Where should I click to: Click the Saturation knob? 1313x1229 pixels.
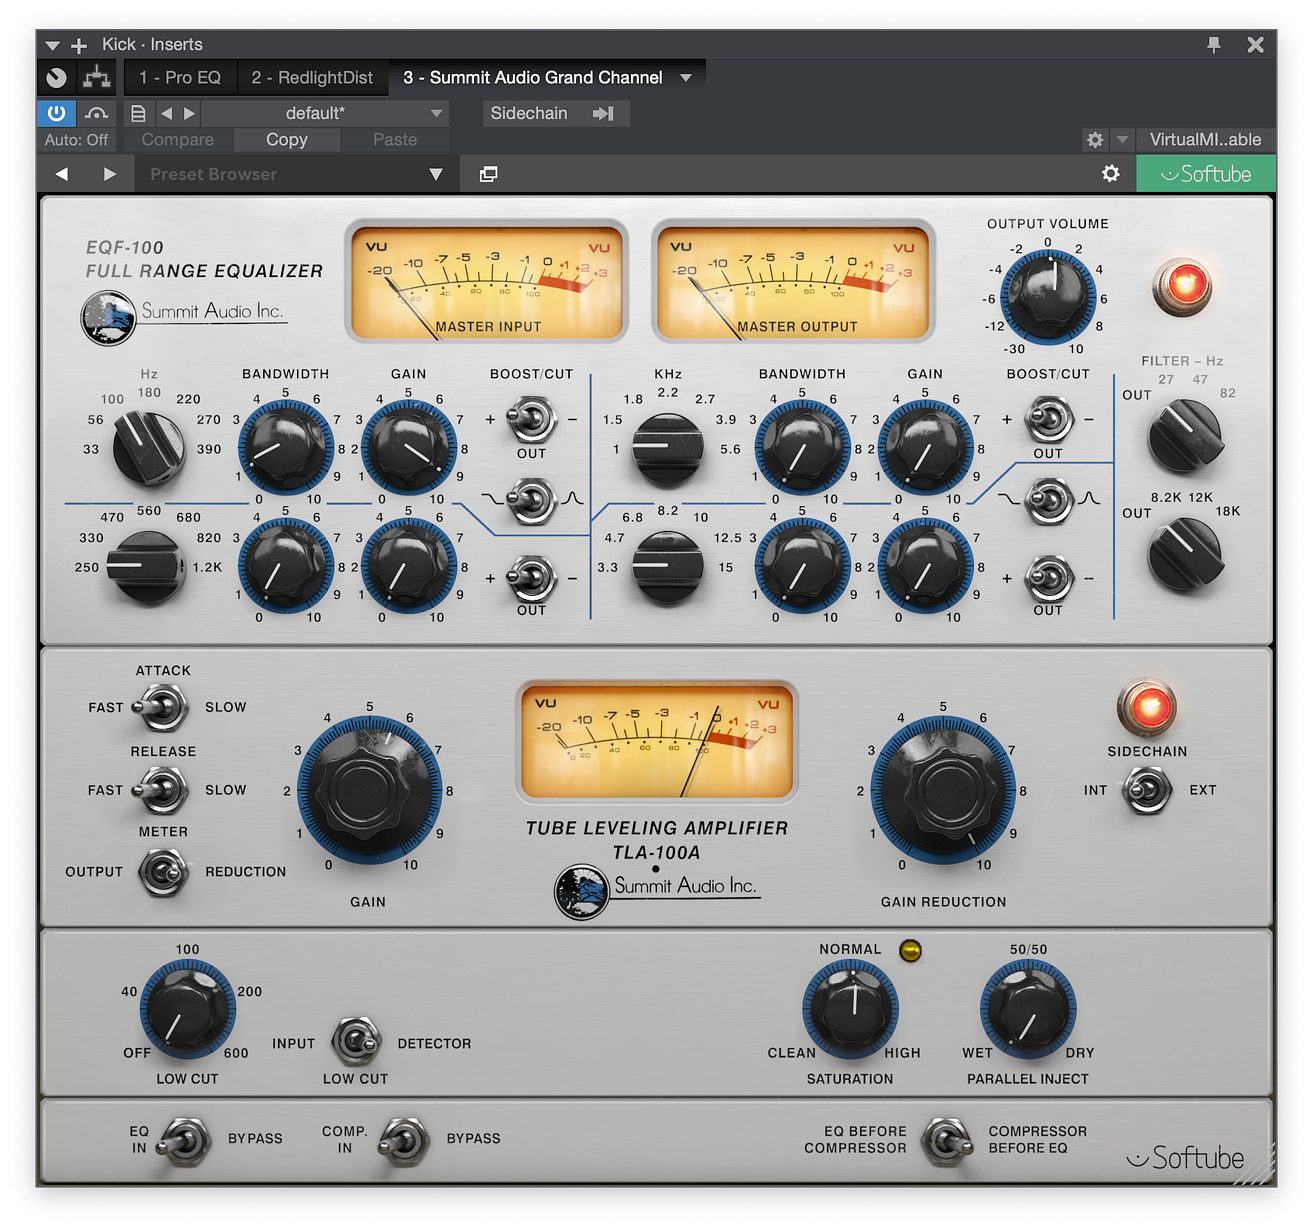pos(850,1009)
